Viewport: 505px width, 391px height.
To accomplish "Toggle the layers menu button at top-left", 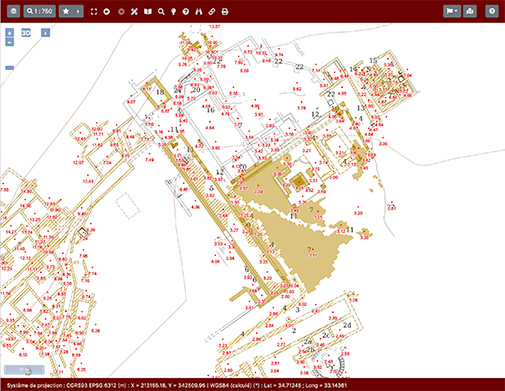I will (x=13, y=11).
